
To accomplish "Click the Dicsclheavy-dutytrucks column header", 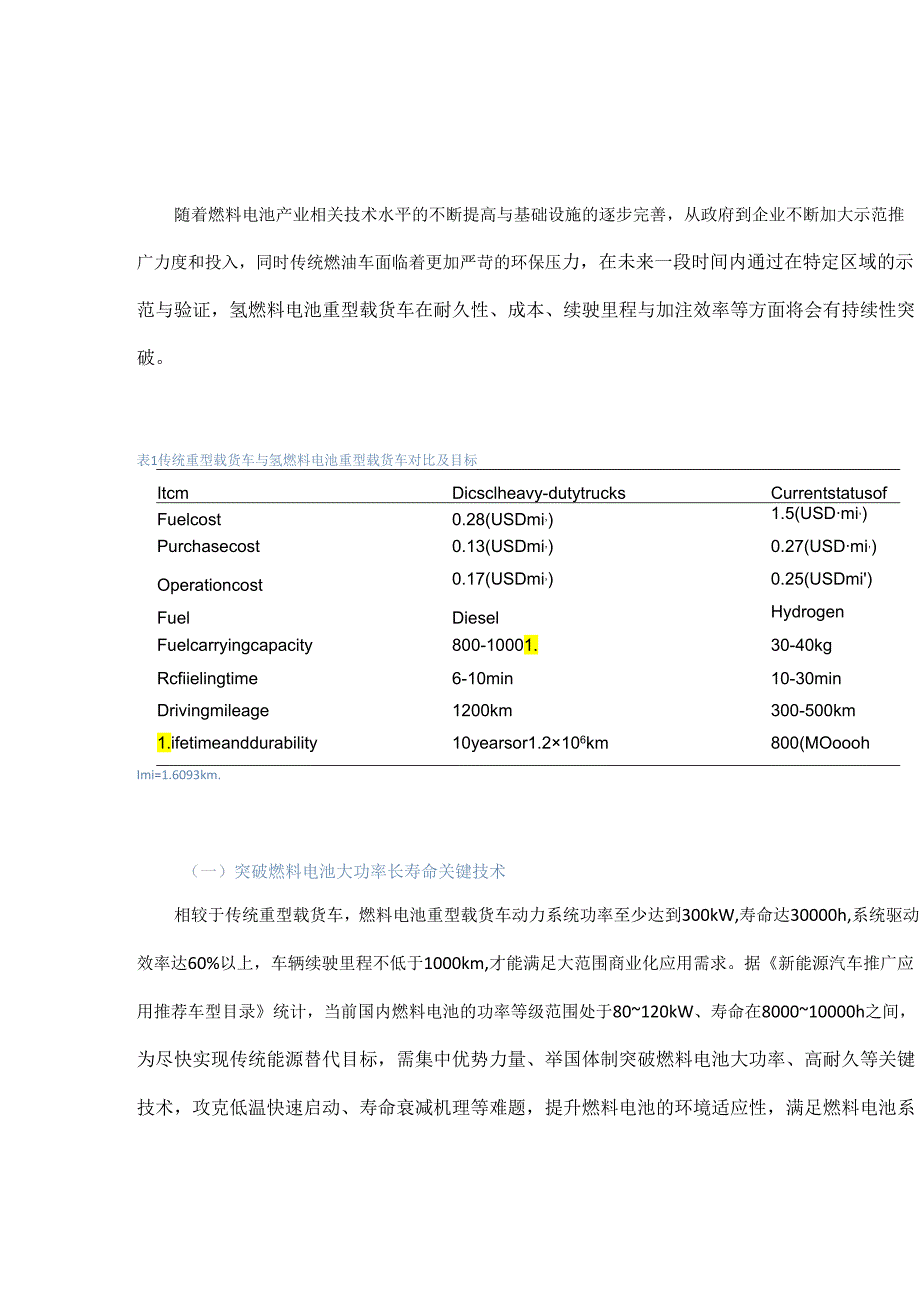I will 539,492.
